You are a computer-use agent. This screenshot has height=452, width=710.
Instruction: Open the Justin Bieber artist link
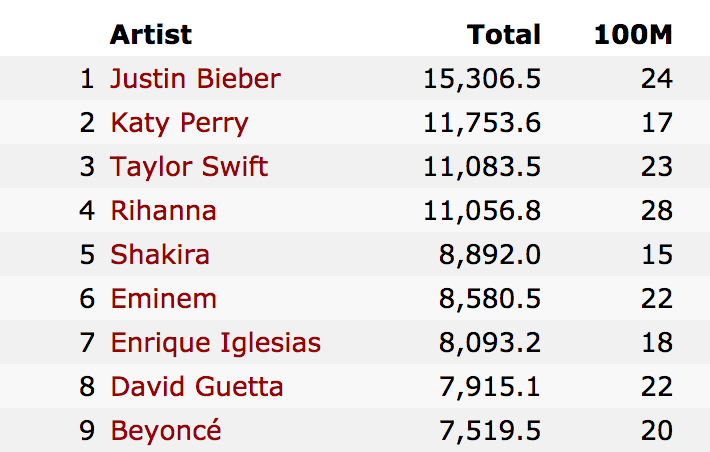tap(195, 79)
